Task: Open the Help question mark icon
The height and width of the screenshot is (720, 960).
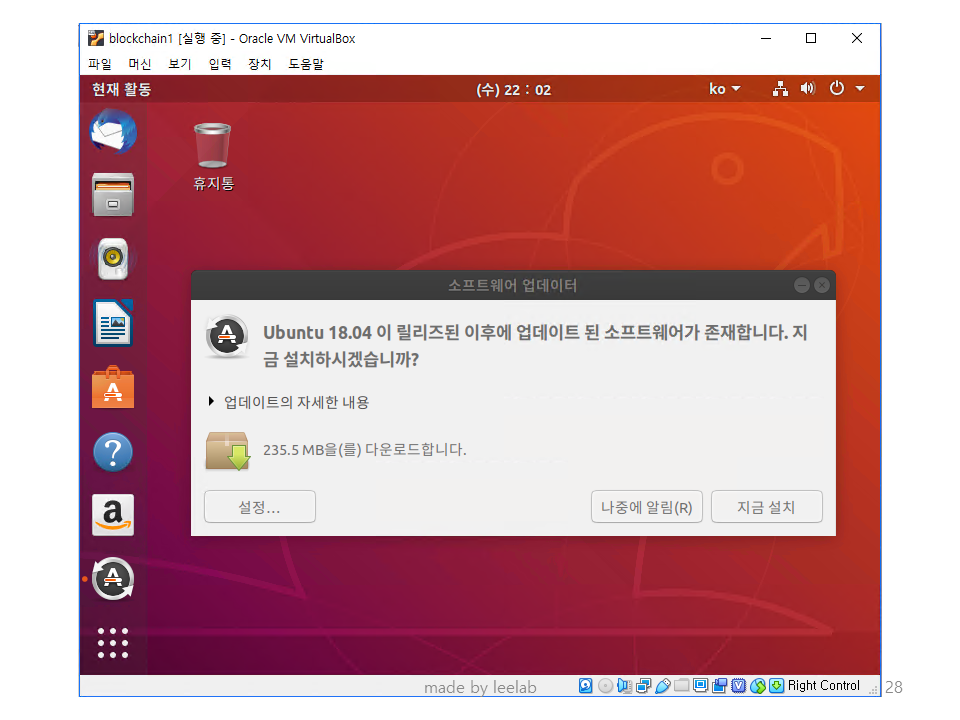Action: point(113,452)
